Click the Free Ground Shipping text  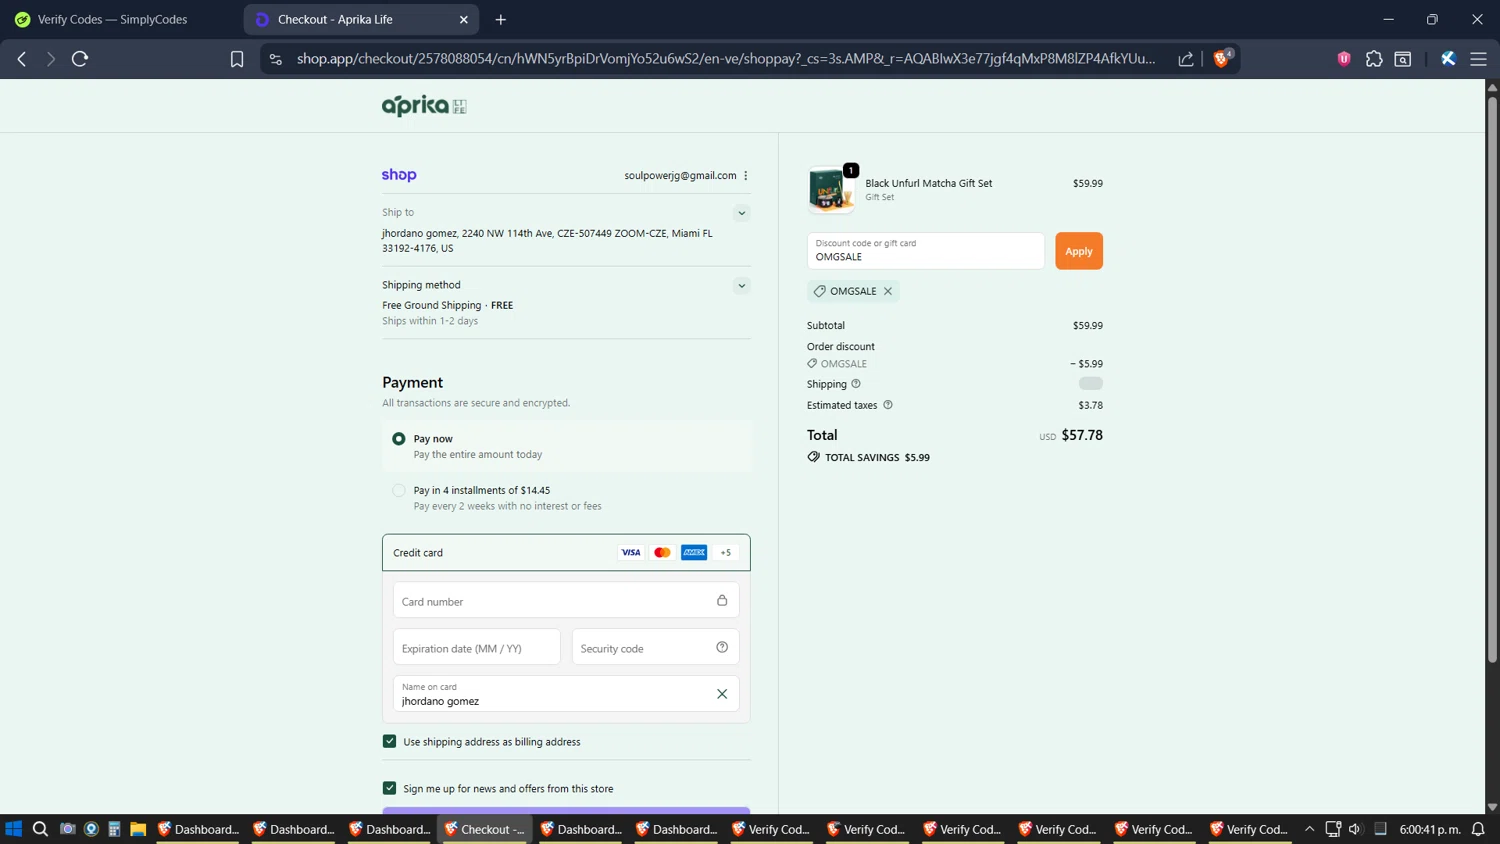tap(431, 306)
